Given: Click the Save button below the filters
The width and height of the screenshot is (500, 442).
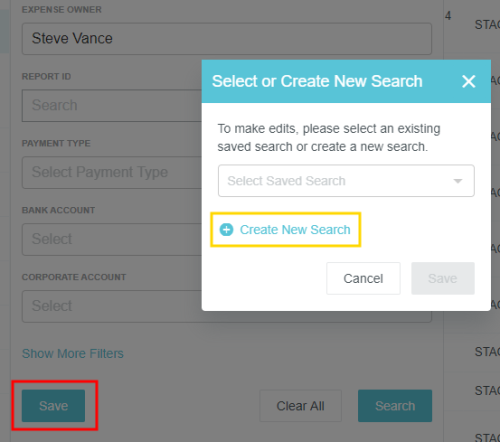Looking at the screenshot, I should [53, 406].
